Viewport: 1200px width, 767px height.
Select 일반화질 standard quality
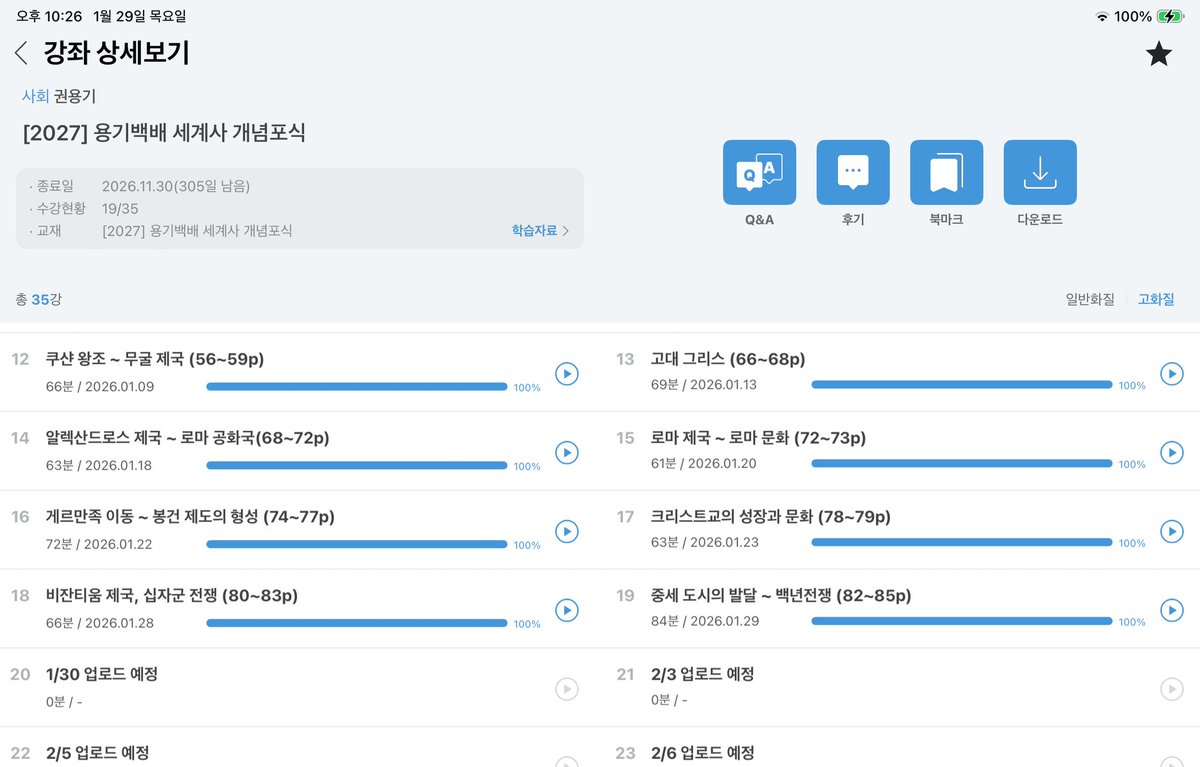1090,299
